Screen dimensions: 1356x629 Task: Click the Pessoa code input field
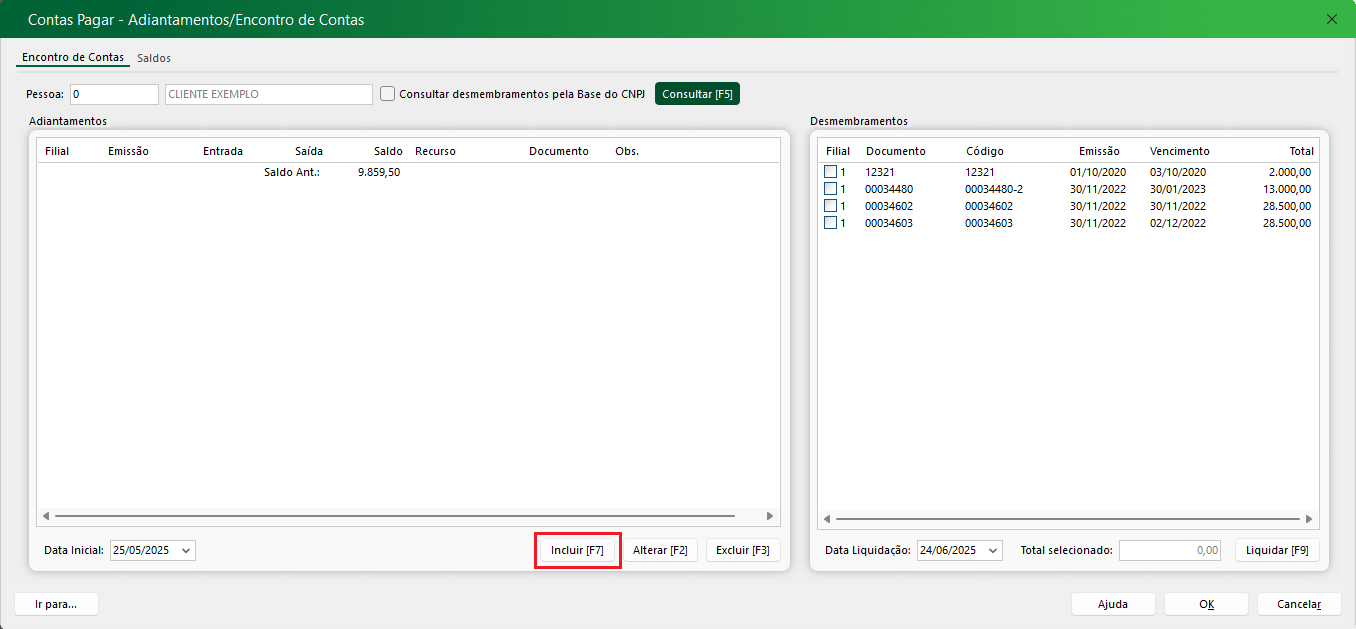pyautogui.click(x=114, y=94)
